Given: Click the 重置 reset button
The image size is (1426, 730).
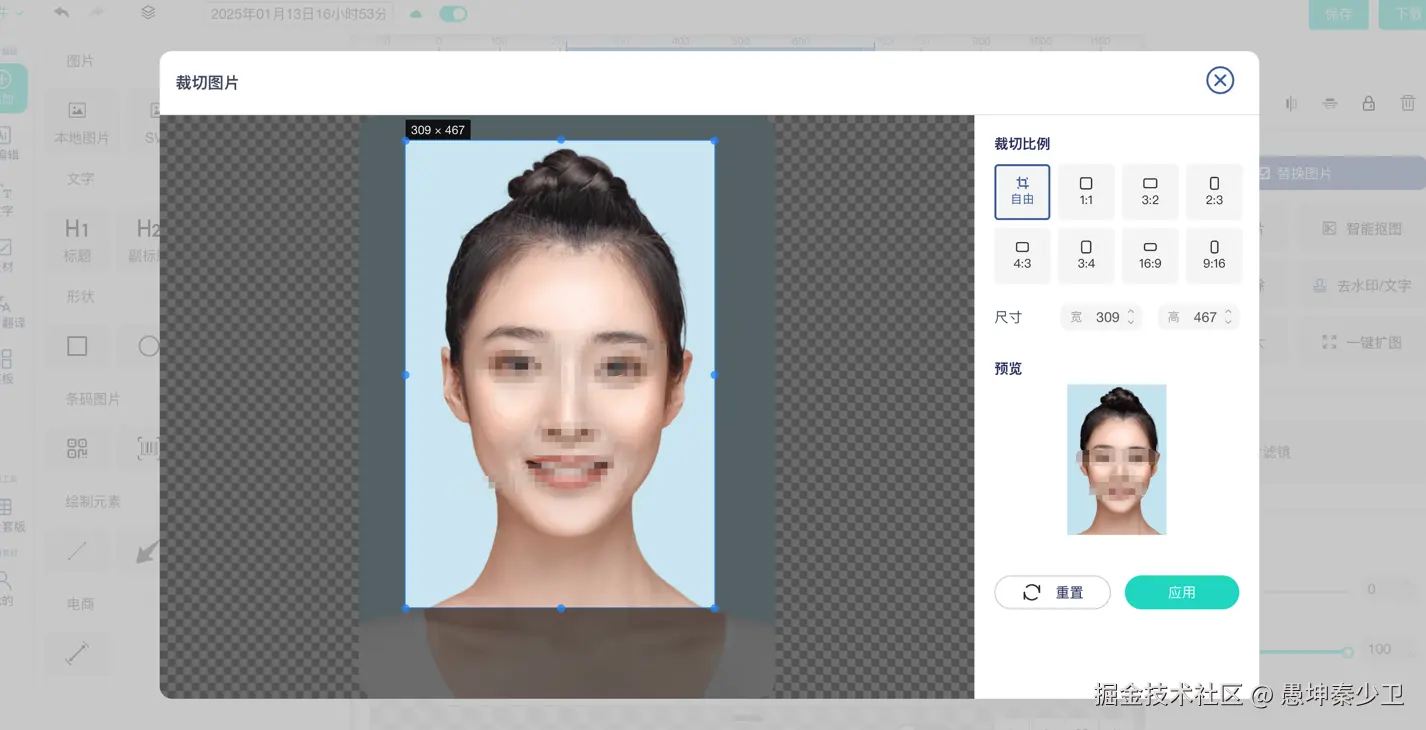Looking at the screenshot, I should [x=1052, y=592].
